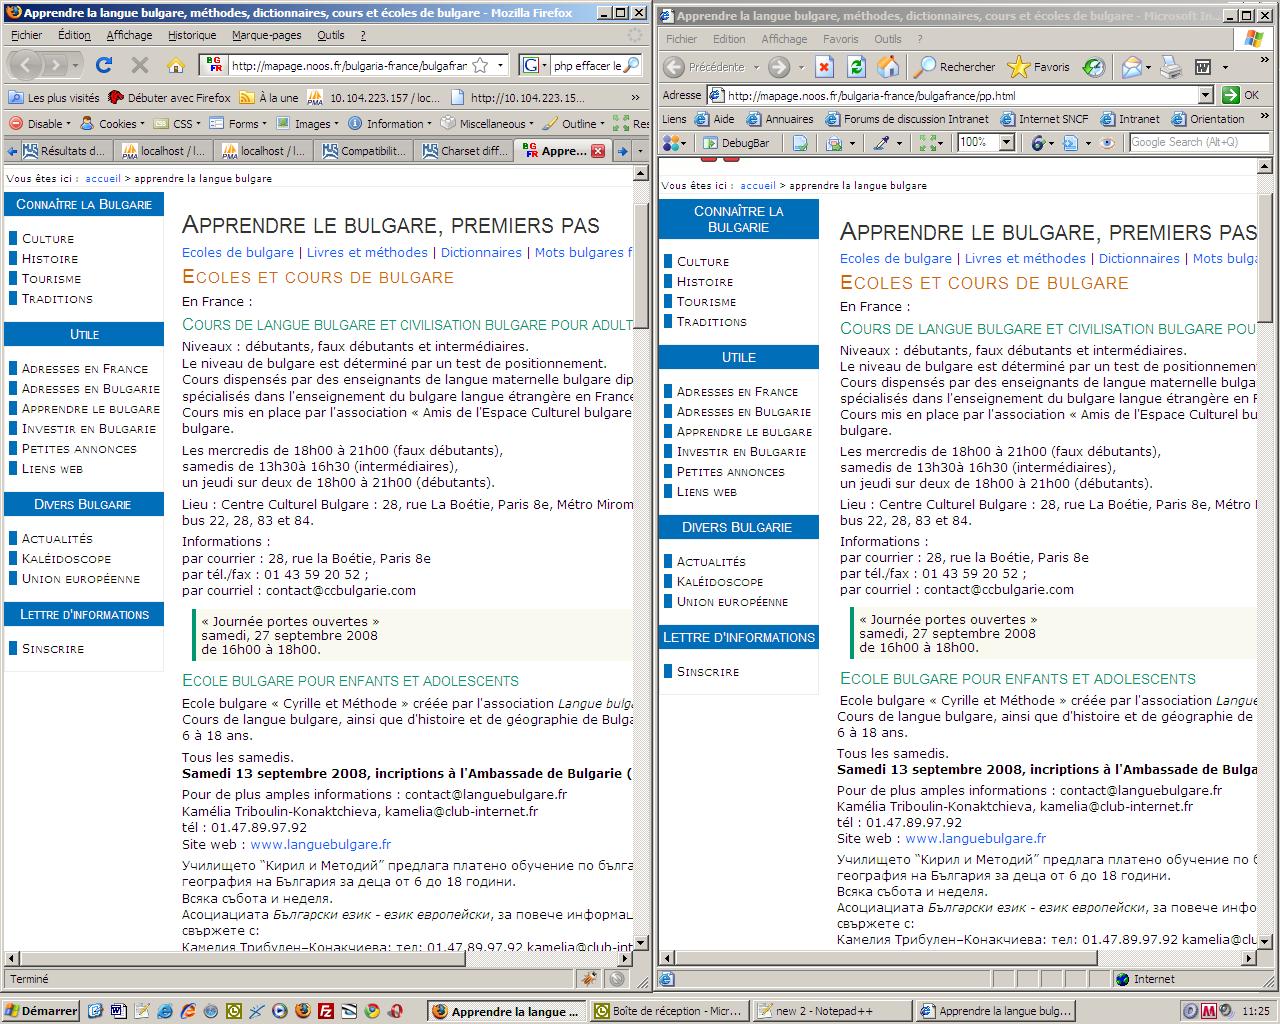
Task: Switch to the Compatibilit... Firefox tab
Action: pos(364,151)
